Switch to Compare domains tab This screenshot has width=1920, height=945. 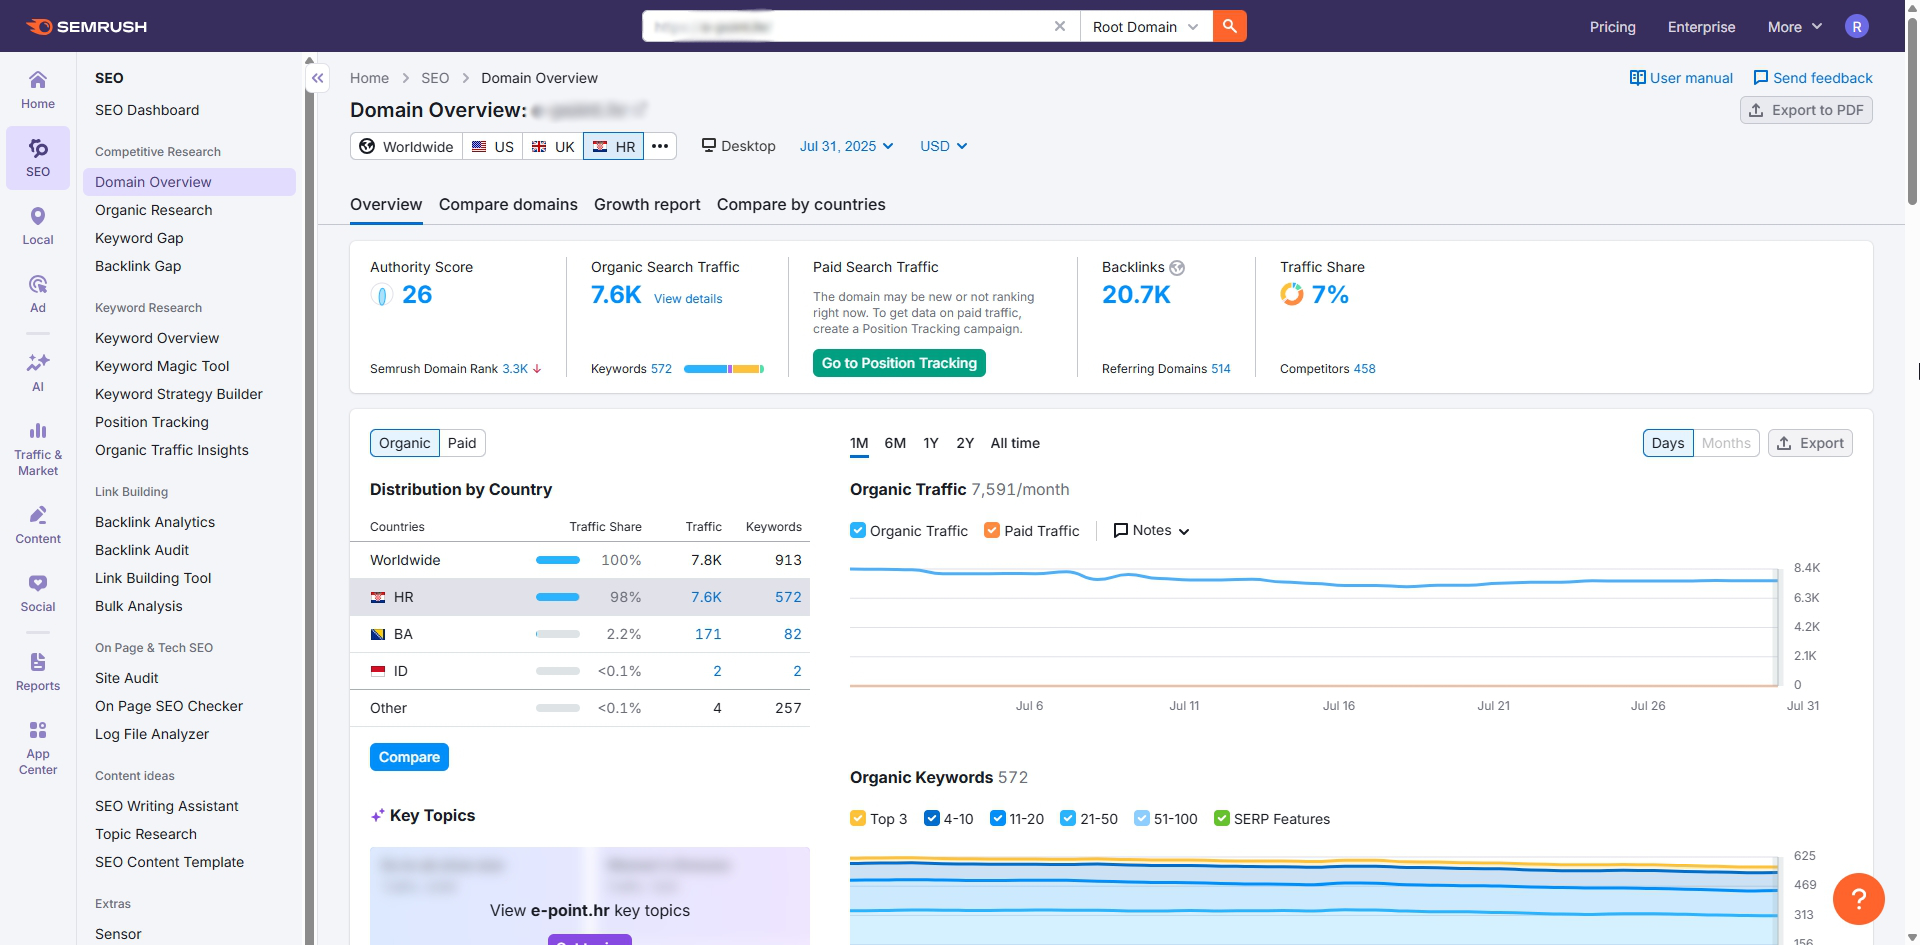(x=508, y=204)
